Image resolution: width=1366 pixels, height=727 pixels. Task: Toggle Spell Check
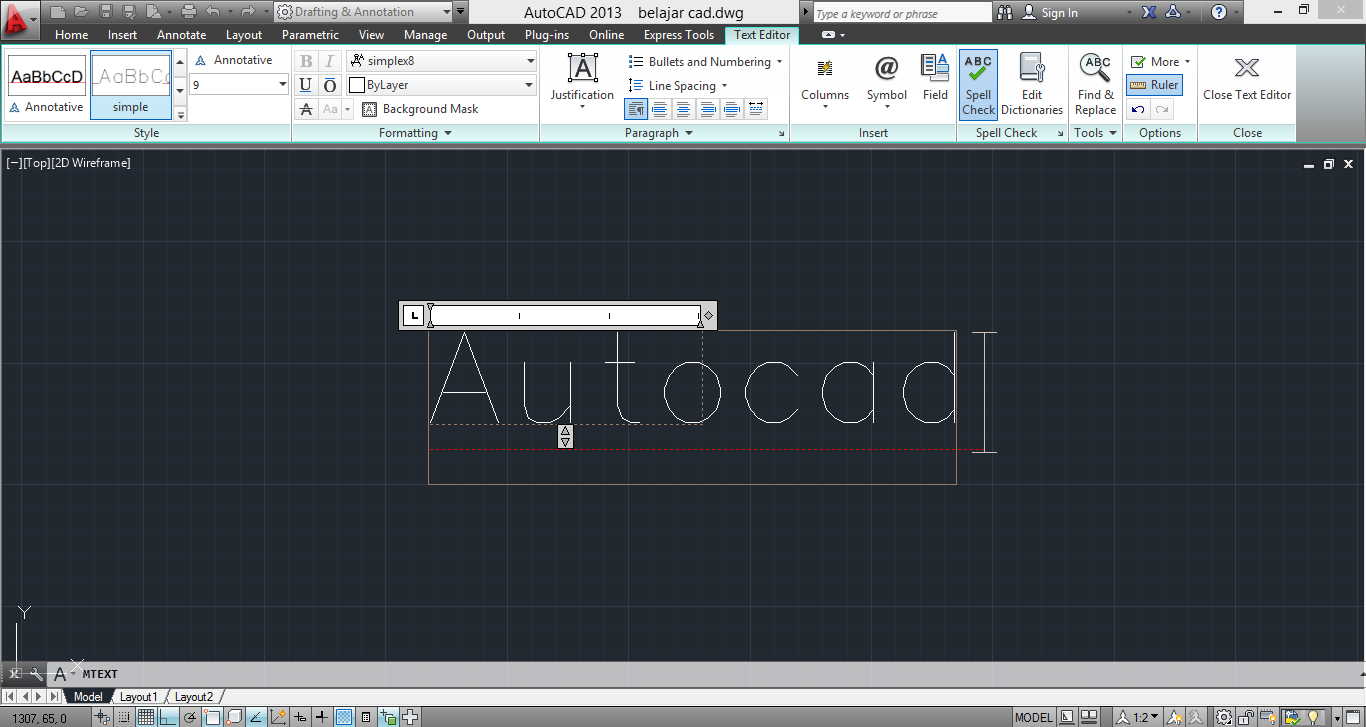pyautogui.click(x=979, y=84)
